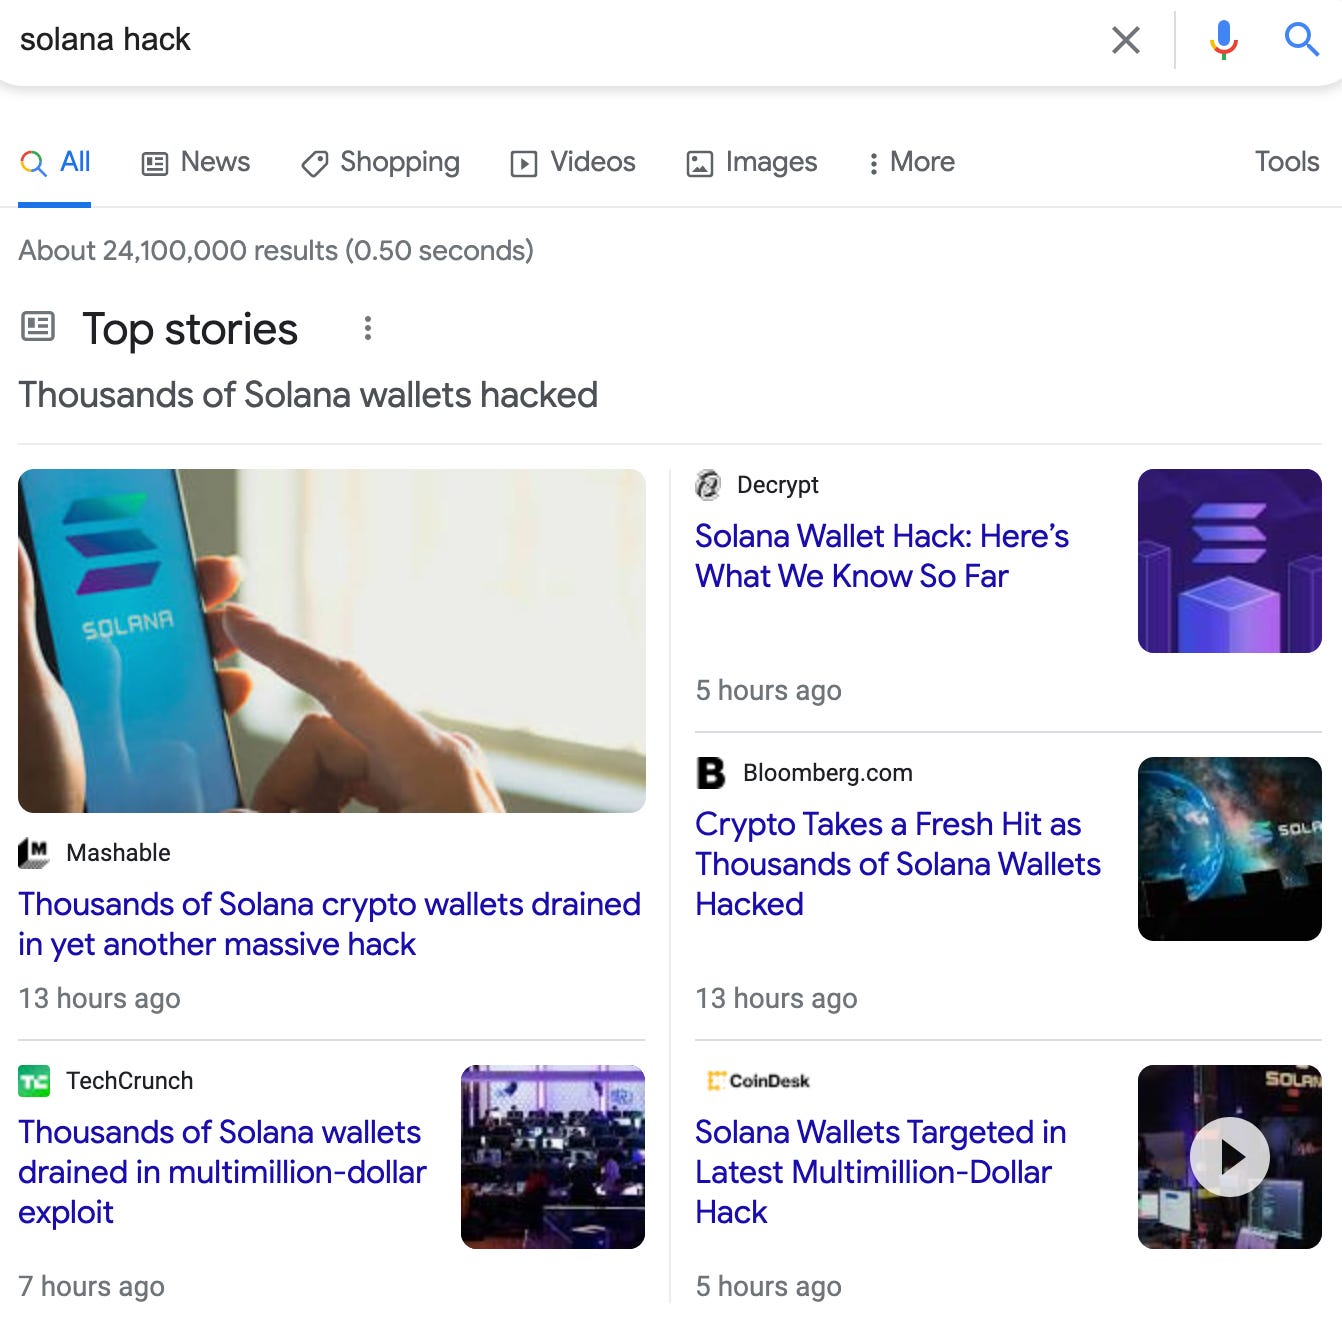This screenshot has width=1342, height=1326.
Task: Submit search with the magnifying glass icon
Action: (1301, 40)
